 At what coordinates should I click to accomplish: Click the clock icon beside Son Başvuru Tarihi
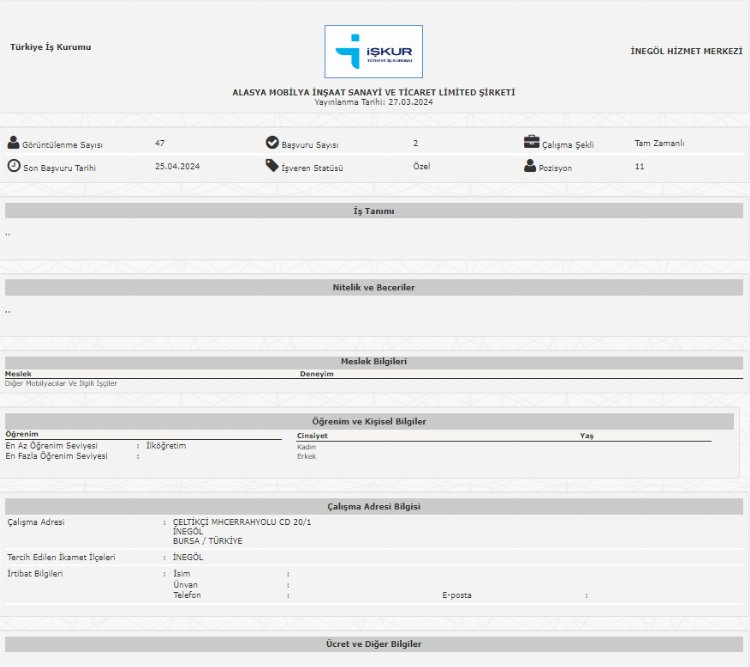pos(13,166)
